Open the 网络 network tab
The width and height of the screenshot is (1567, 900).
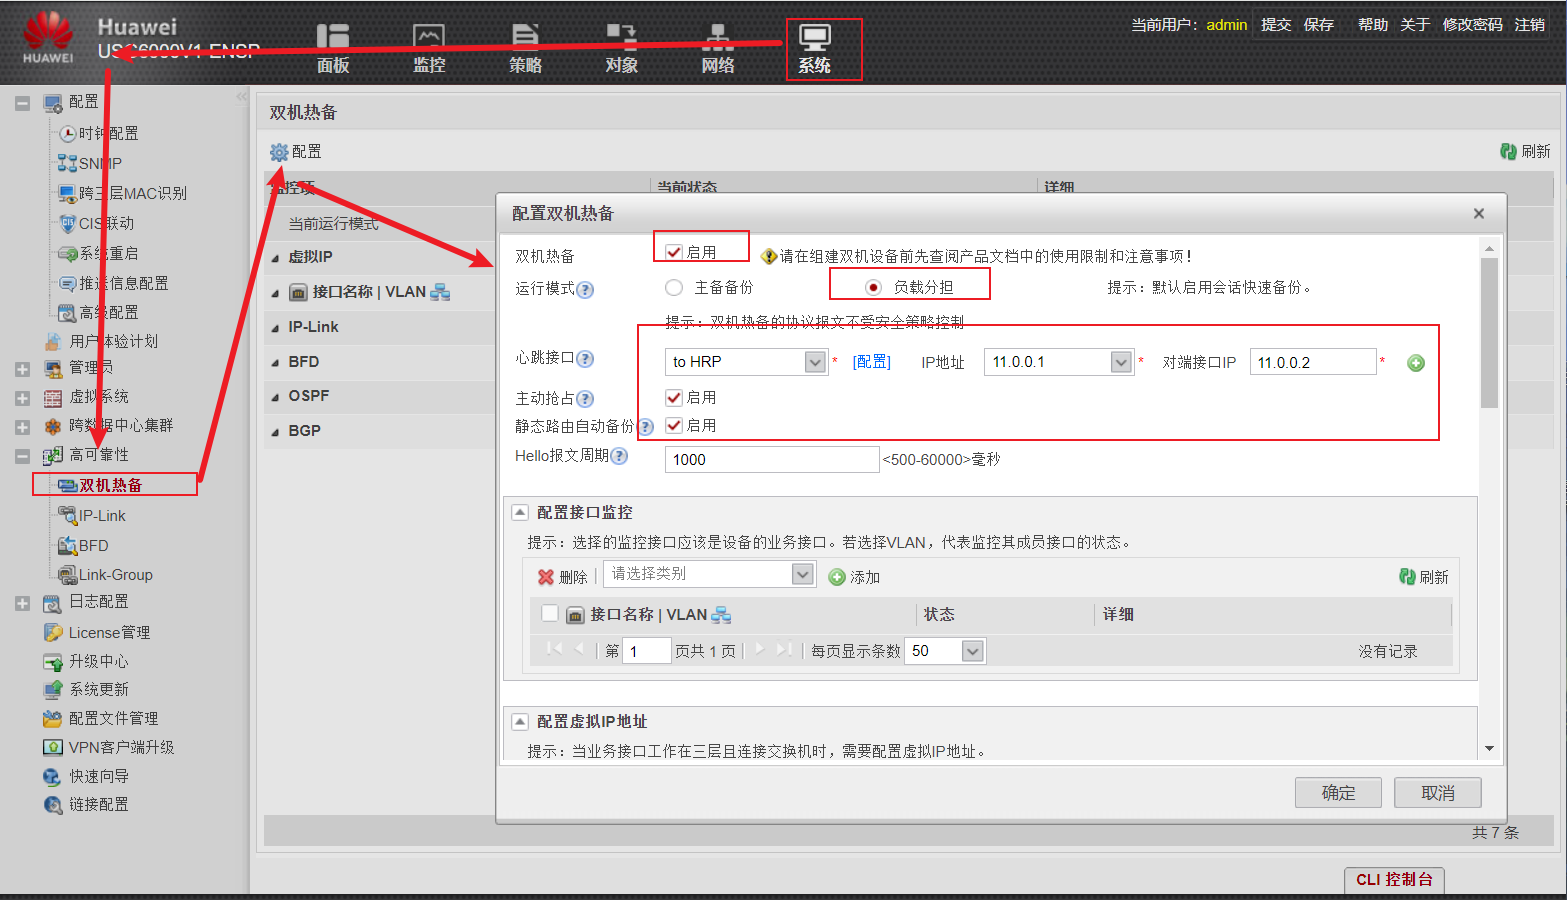[717, 49]
